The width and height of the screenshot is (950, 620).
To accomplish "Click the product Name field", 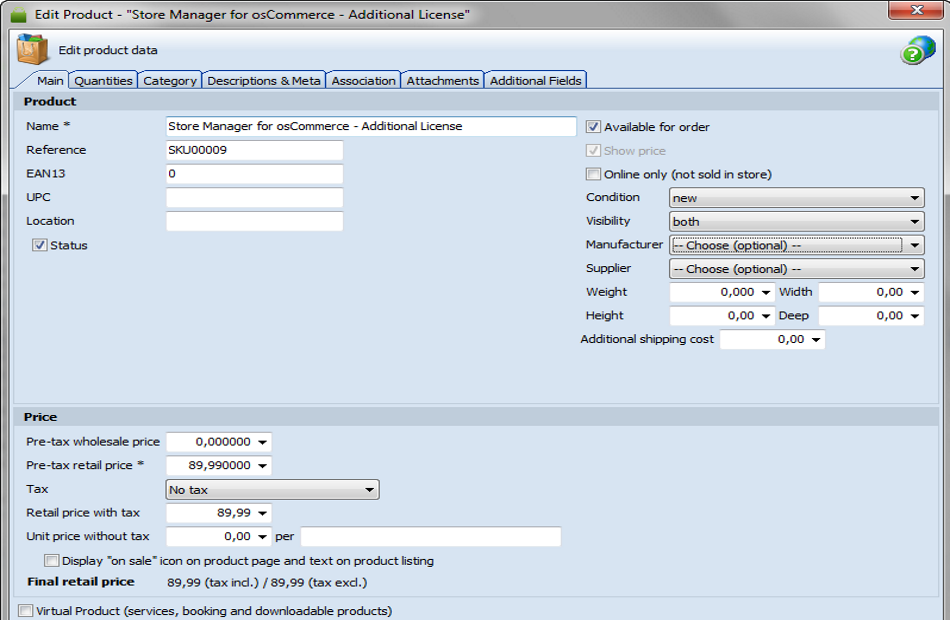I will [x=371, y=126].
